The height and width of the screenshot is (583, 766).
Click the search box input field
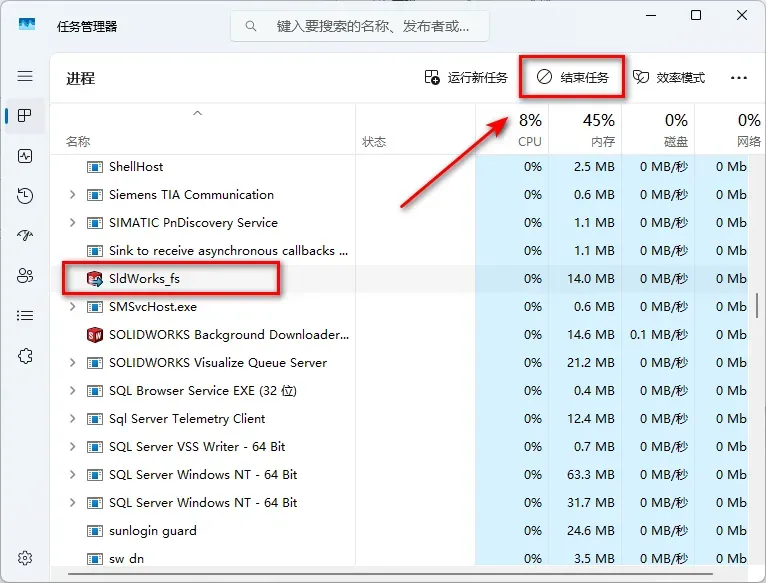(x=360, y=26)
